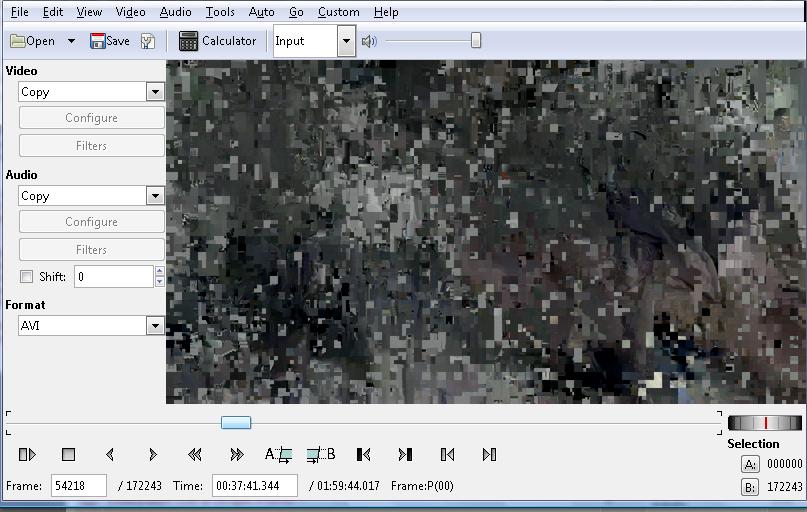Open the Input/Output view dropdown
The image size is (807, 512).
346,41
